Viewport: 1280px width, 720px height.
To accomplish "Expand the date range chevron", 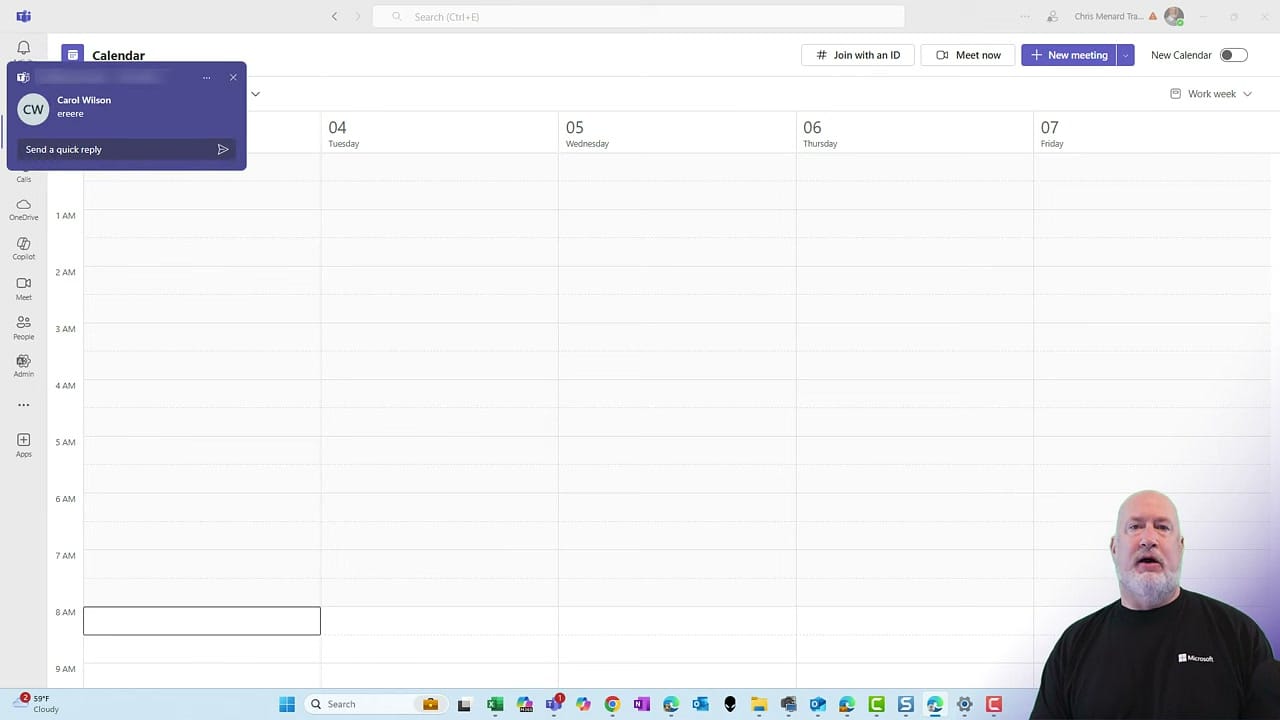I will (x=255, y=94).
